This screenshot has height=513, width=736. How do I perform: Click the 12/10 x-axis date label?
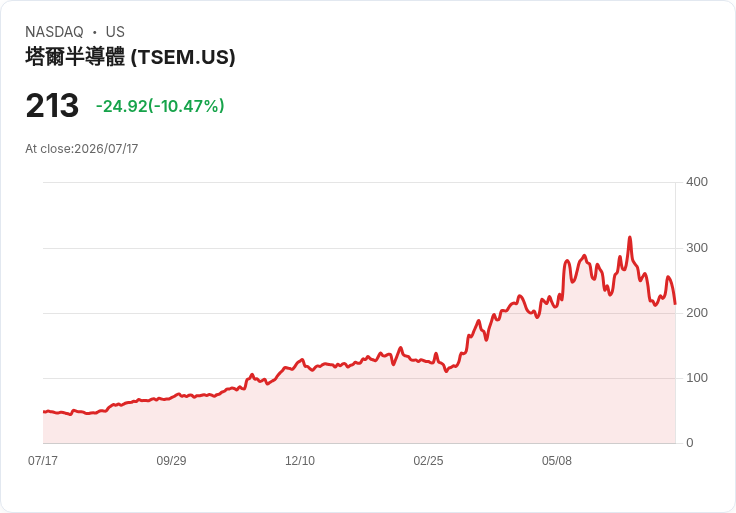300,460
